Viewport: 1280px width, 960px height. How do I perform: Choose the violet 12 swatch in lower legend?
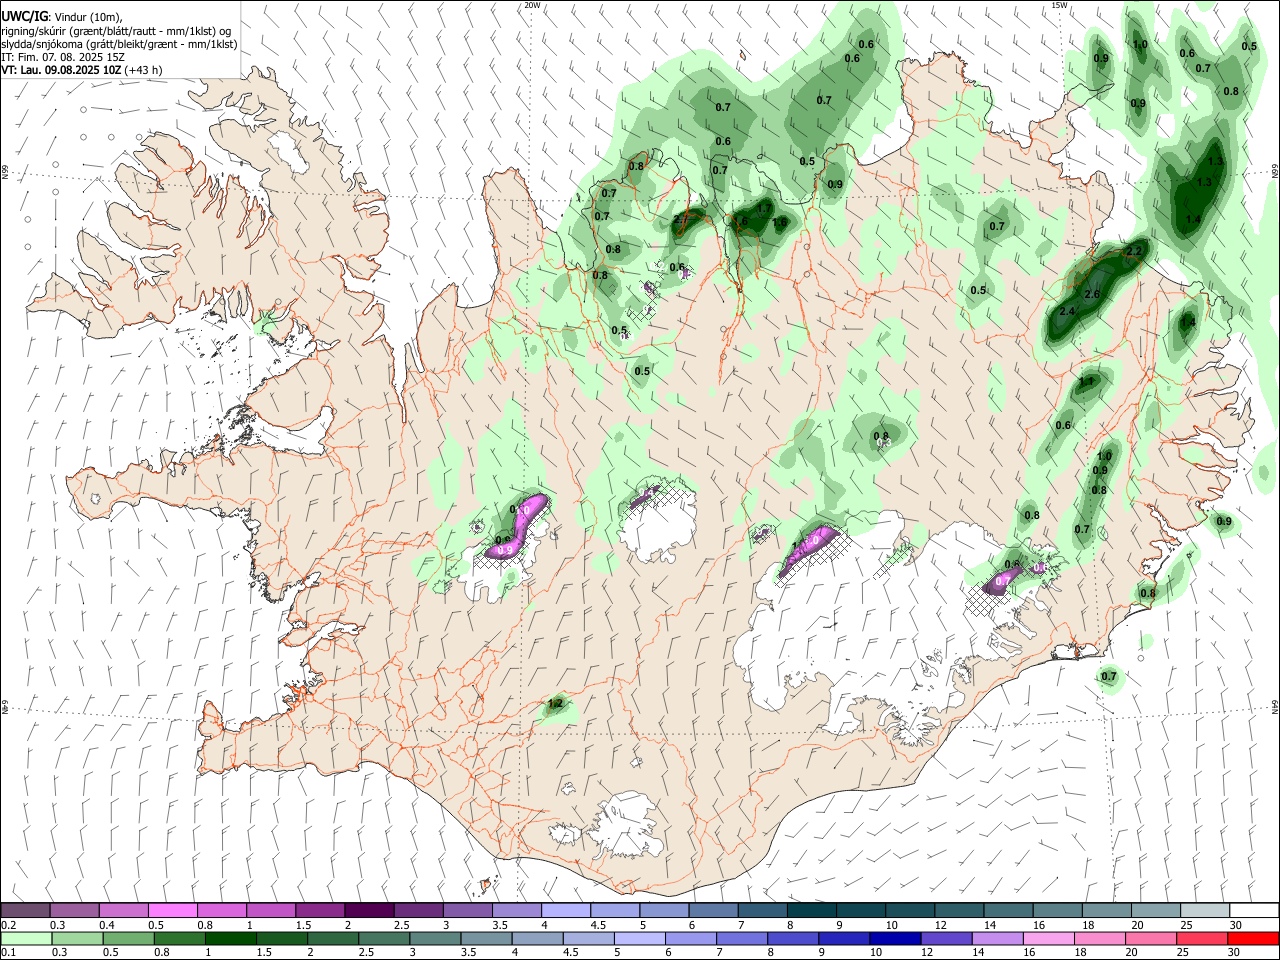click(x=946, y=938)
